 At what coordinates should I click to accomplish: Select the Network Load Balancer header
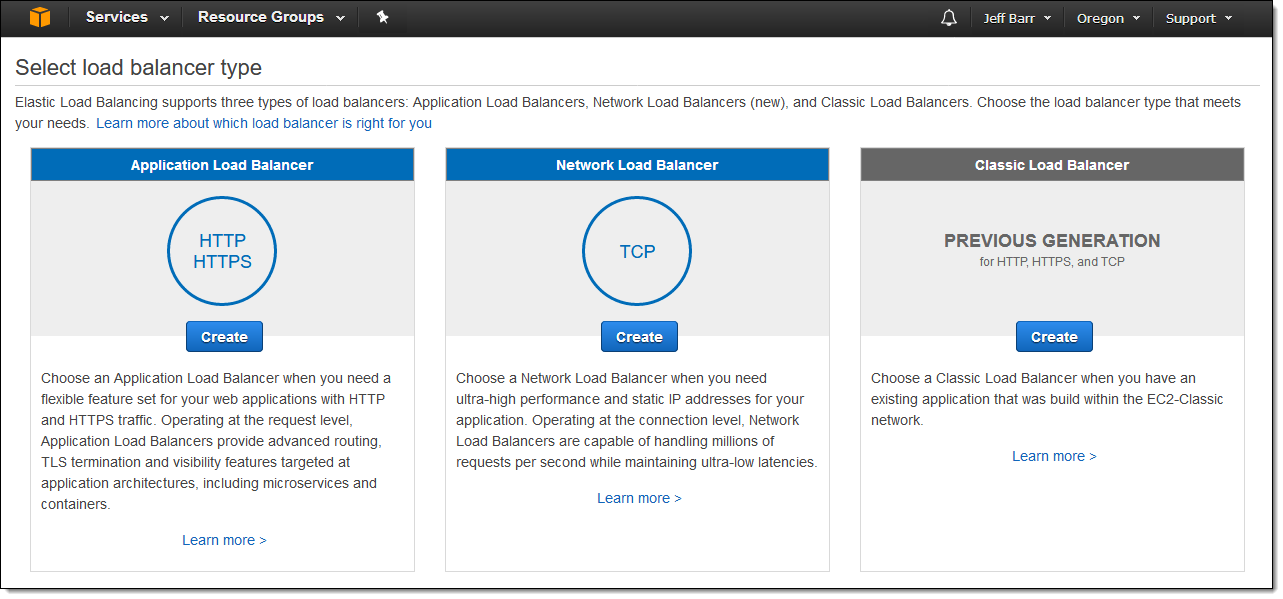click(636, 164)
